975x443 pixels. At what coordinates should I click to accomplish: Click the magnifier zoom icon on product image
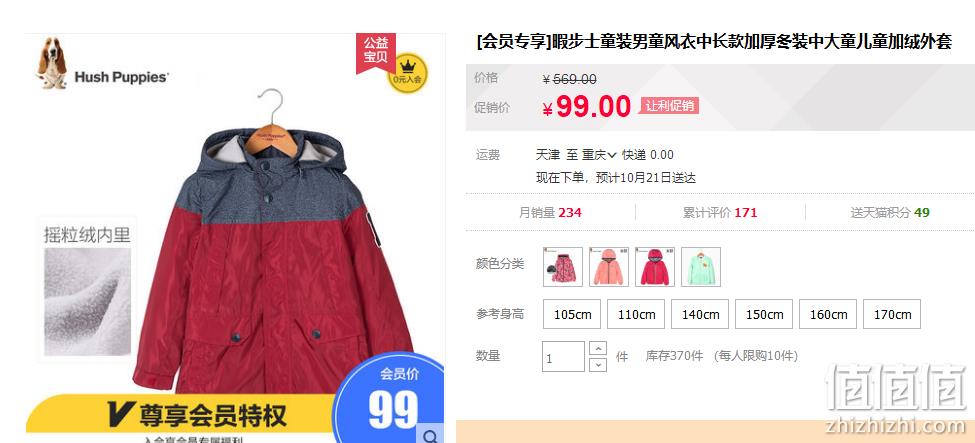pos(431,436)
